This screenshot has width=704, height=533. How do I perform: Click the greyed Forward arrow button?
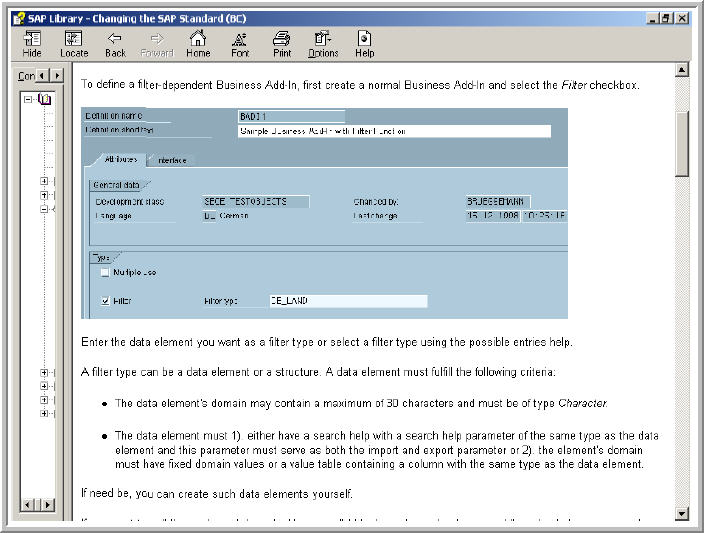[157, 44]
